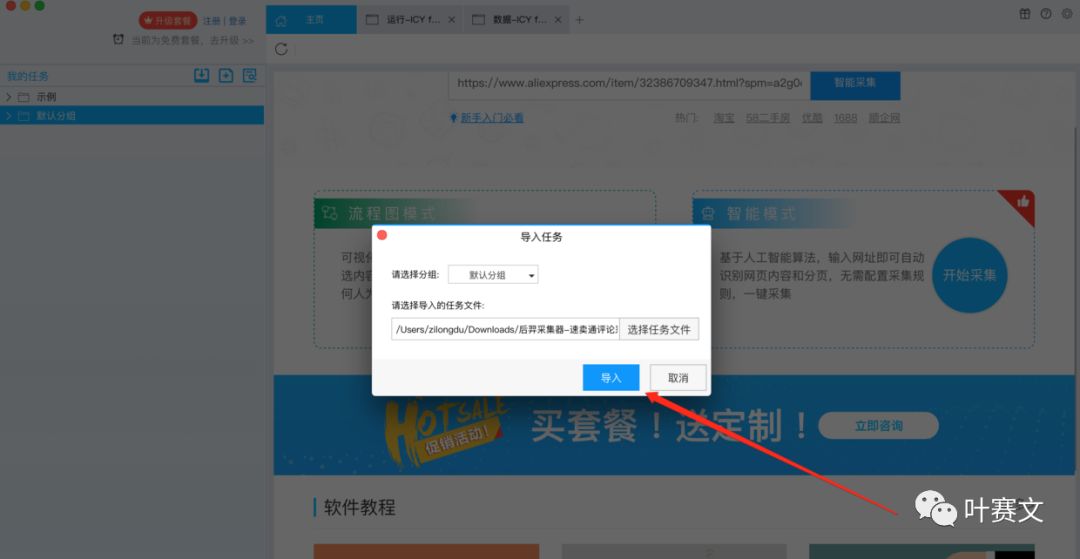This screenshot has height=559, width=1080.
Task: Click the search task icon in 我的任务
Action: tap(250, 76)
